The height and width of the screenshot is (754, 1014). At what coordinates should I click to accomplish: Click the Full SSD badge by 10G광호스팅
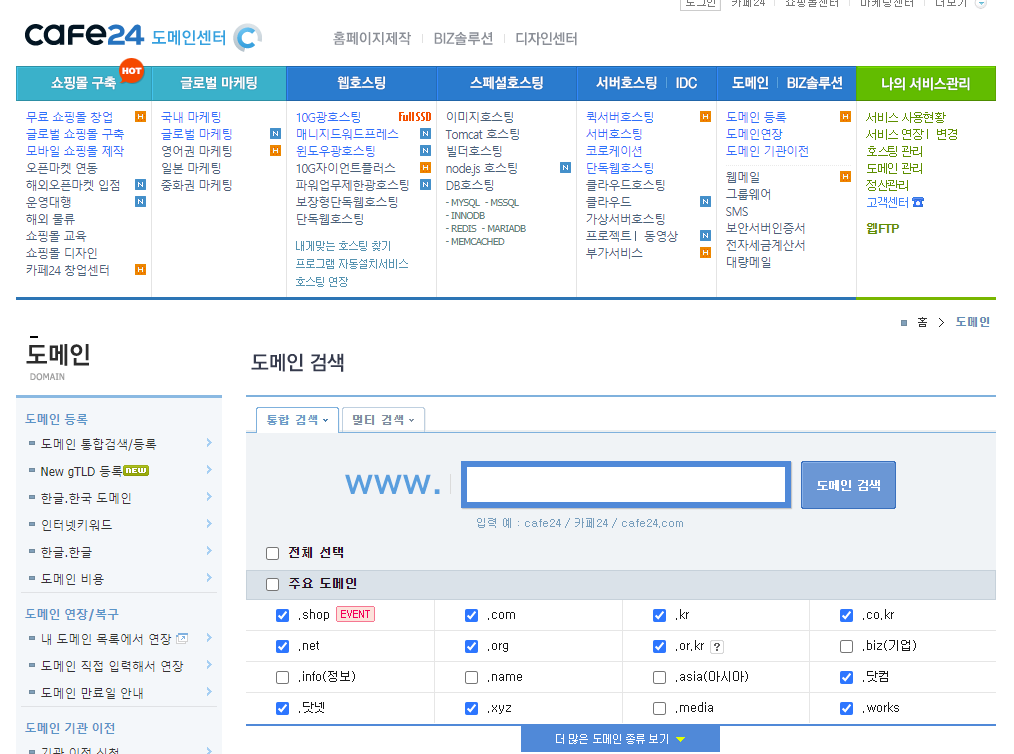coord(415,117)
